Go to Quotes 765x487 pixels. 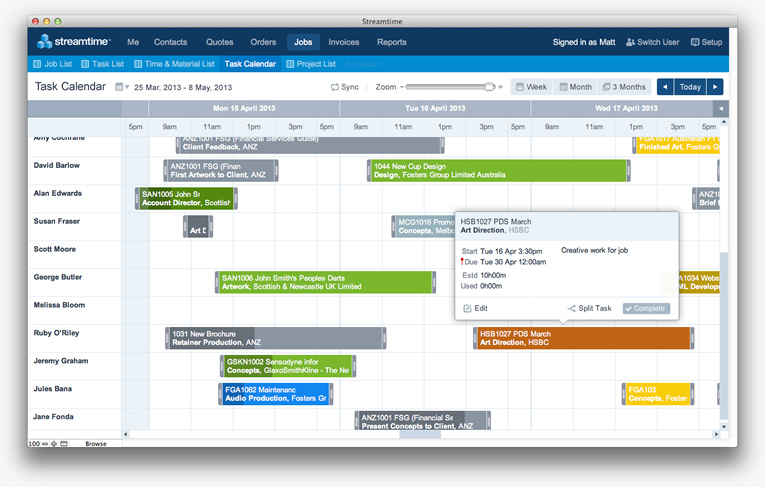219,42
